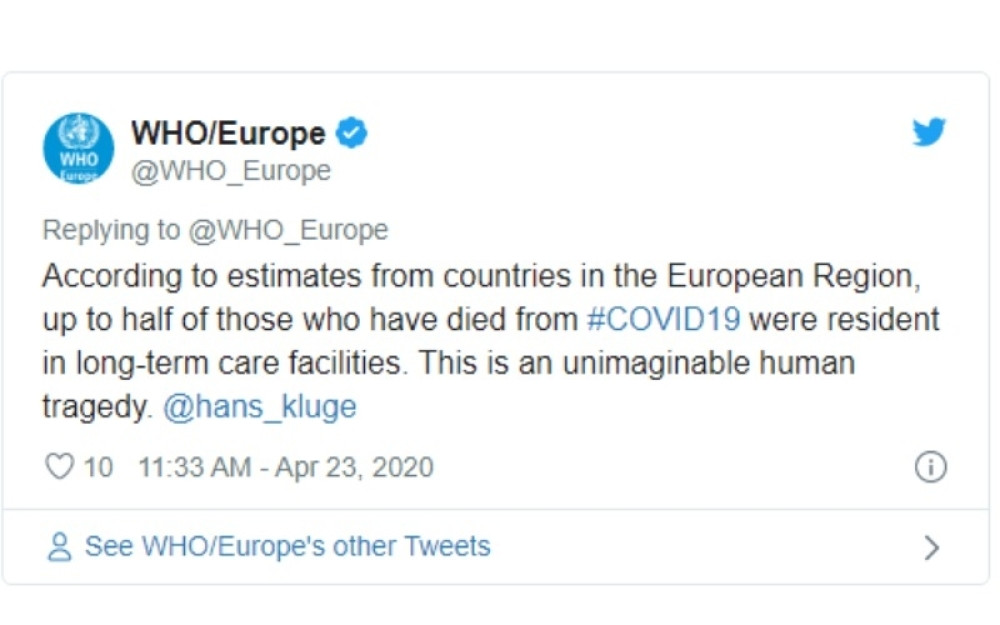Open the 11:33 AM time link

tap(194, 467)
